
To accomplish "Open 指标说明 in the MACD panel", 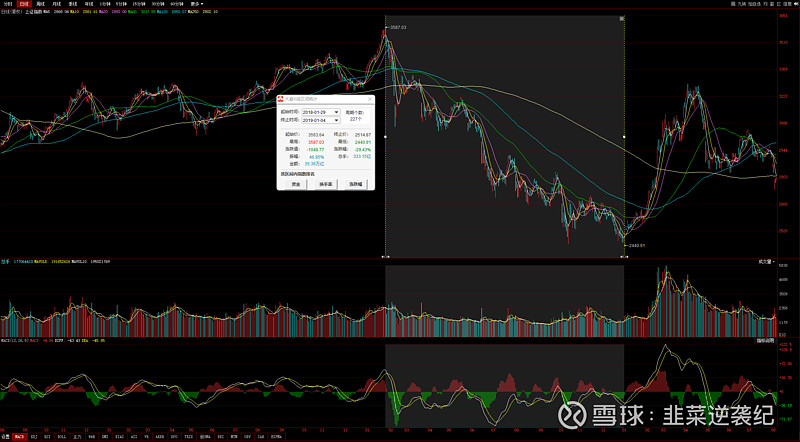I will pyautogui.click(x=766, y=342).
